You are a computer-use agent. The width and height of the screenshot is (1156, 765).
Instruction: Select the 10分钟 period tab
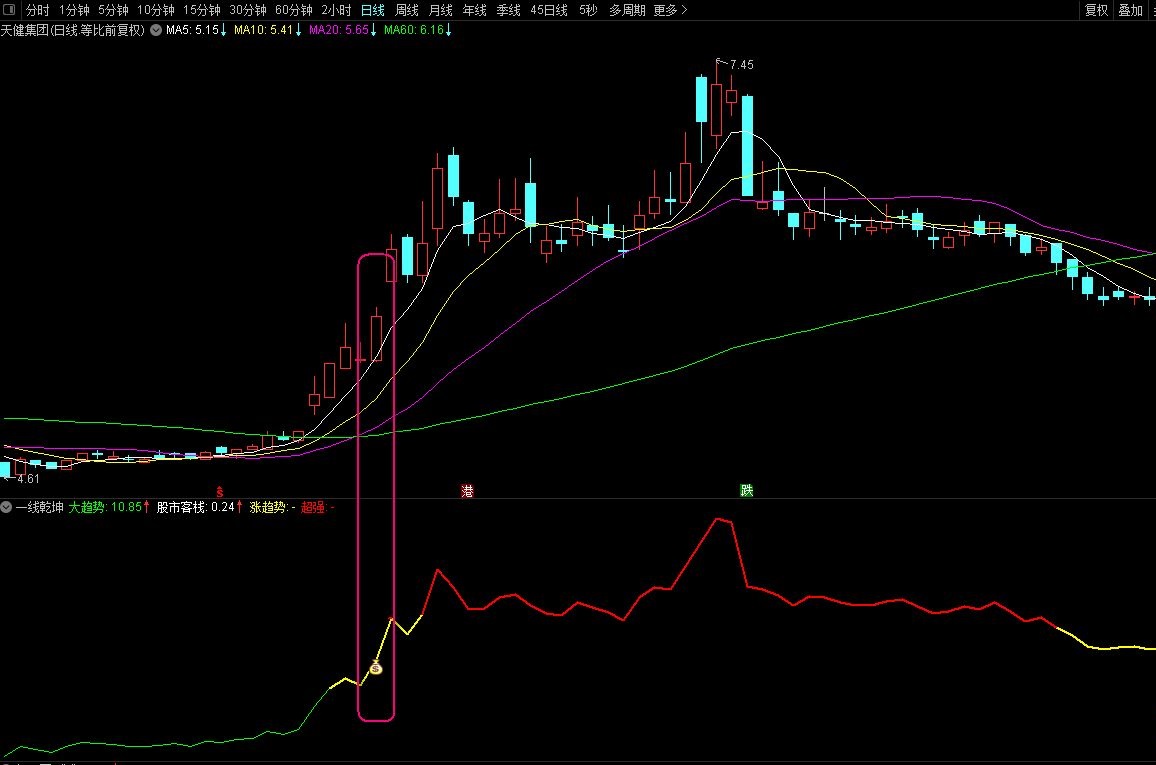156,10
